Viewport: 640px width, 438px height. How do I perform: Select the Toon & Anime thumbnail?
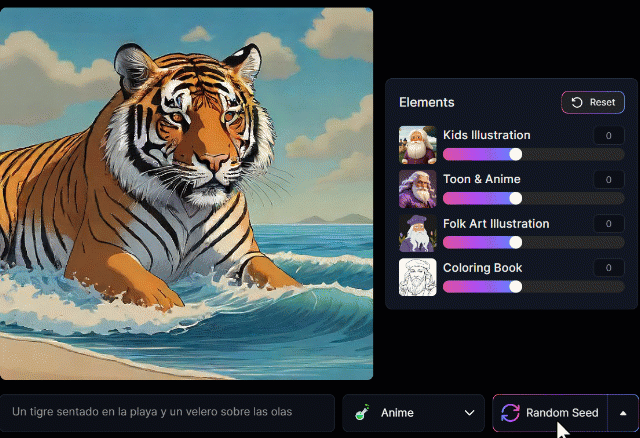tap(418, 189)
